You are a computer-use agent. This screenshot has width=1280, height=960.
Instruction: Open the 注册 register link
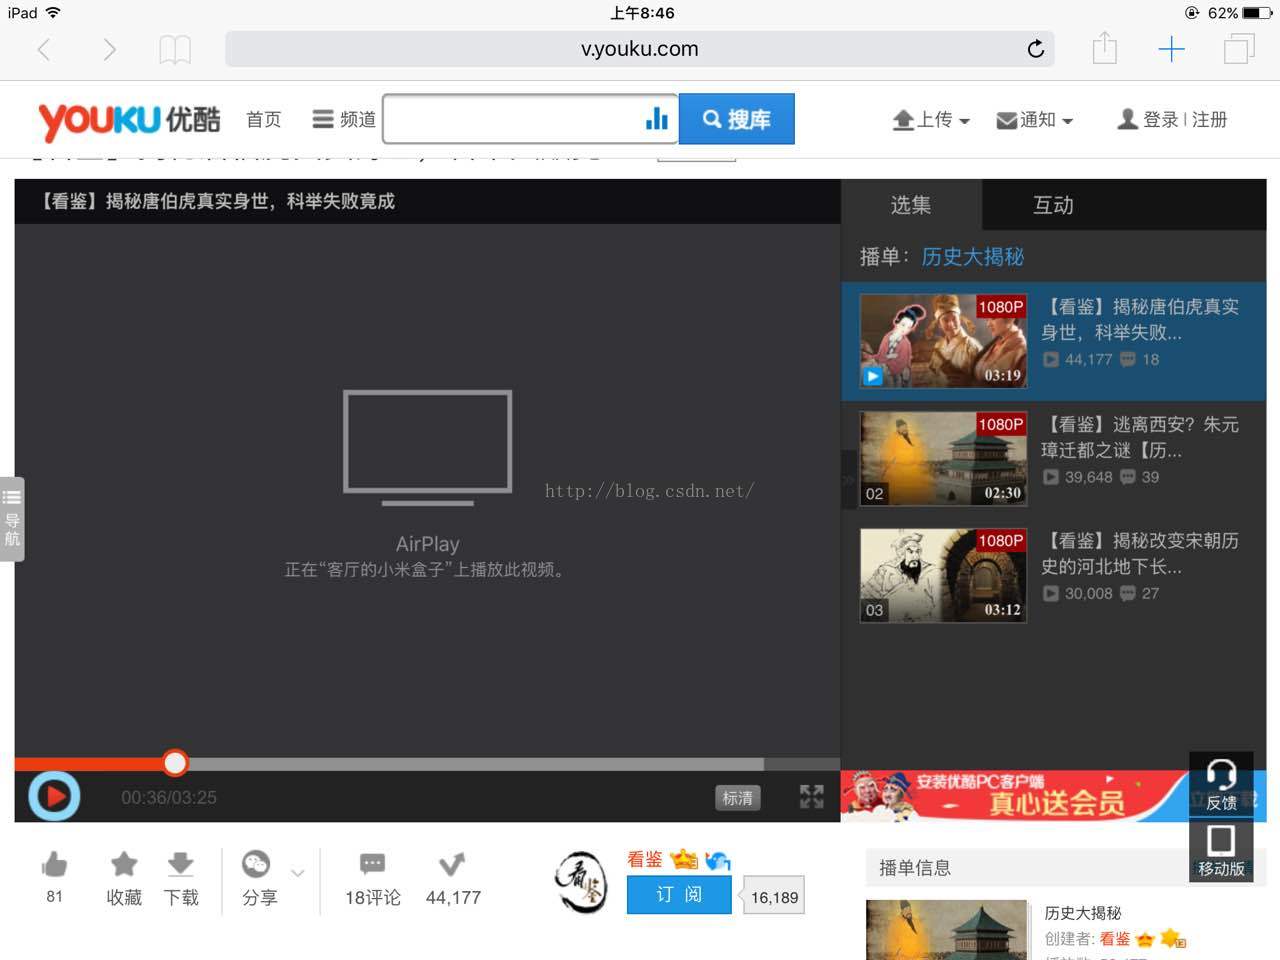[x=1210, y=120]
